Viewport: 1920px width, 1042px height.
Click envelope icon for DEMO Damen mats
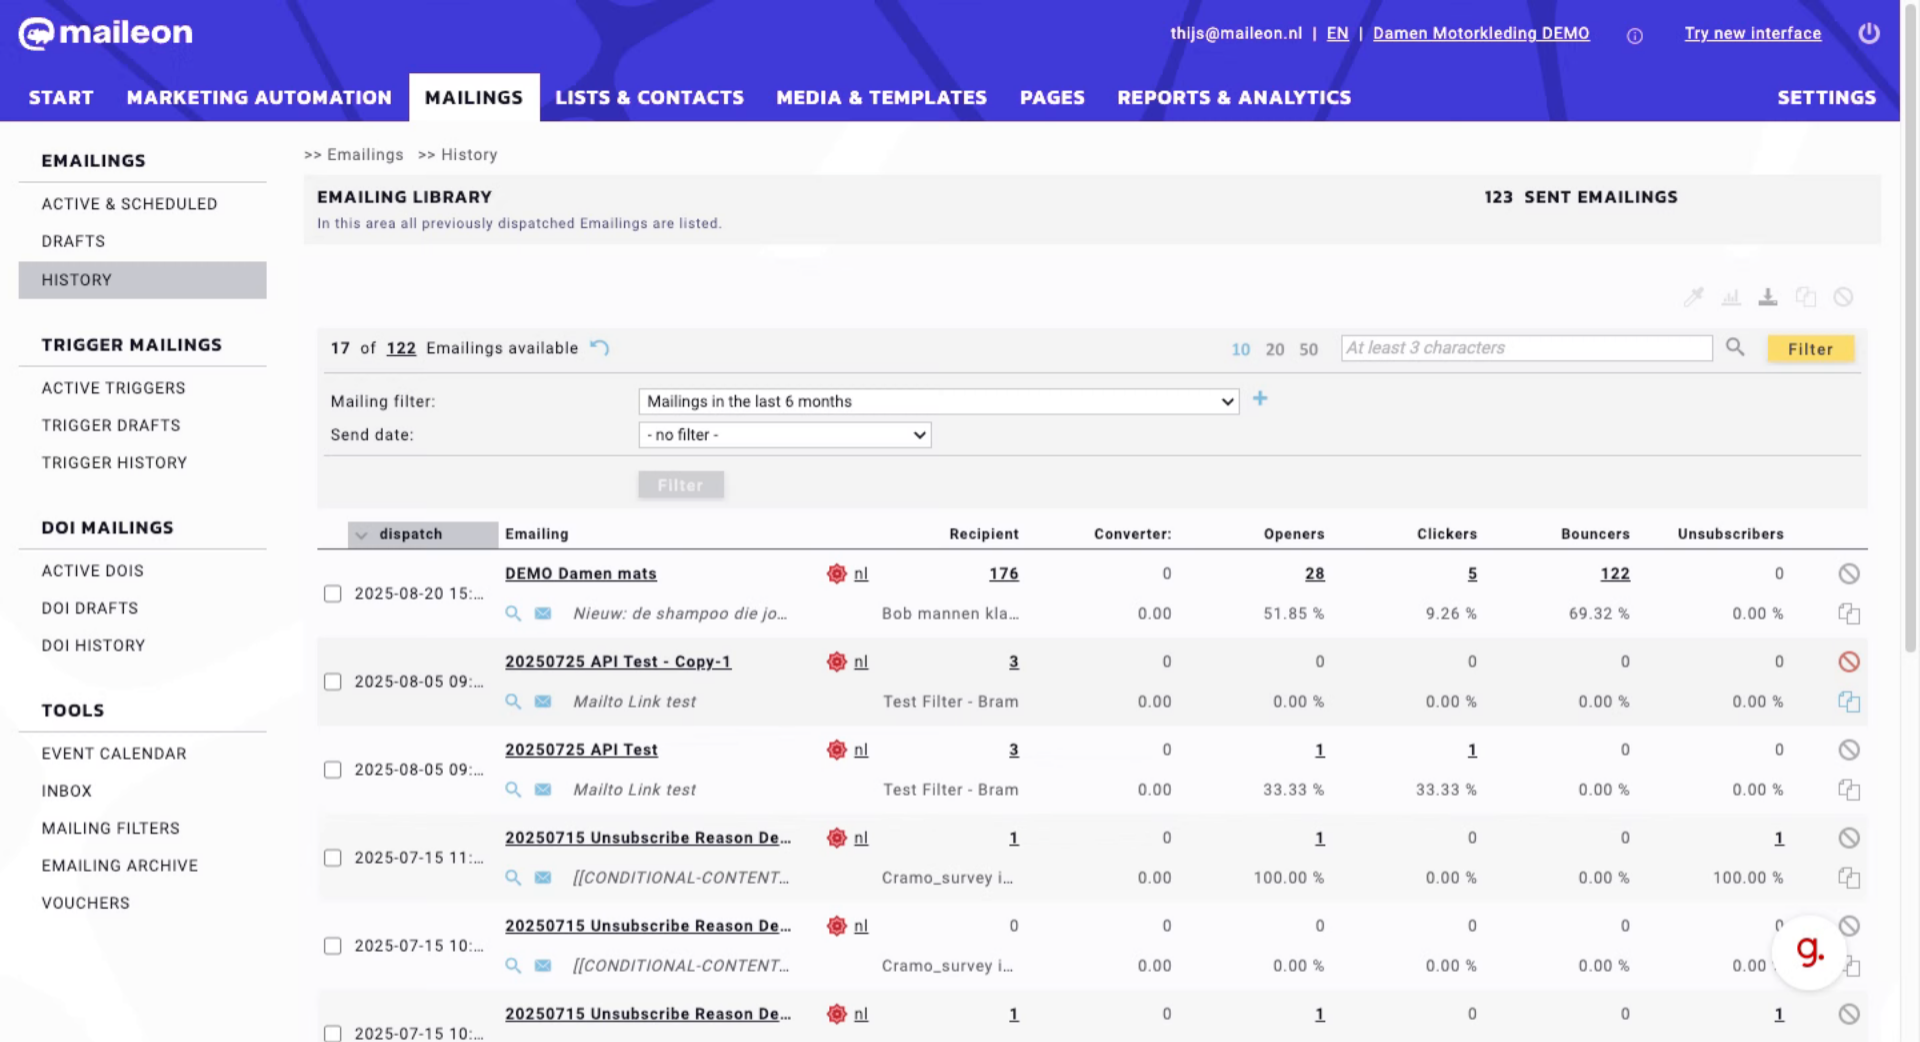[543, 613]
